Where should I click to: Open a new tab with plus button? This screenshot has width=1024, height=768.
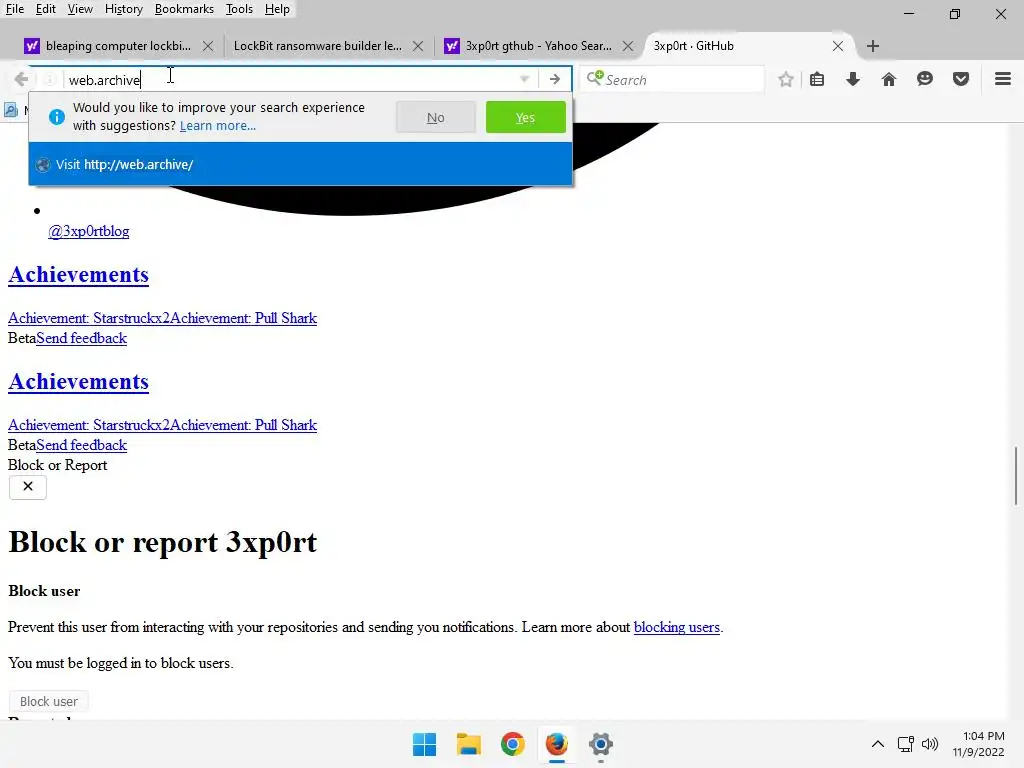[x=872, y=46]
